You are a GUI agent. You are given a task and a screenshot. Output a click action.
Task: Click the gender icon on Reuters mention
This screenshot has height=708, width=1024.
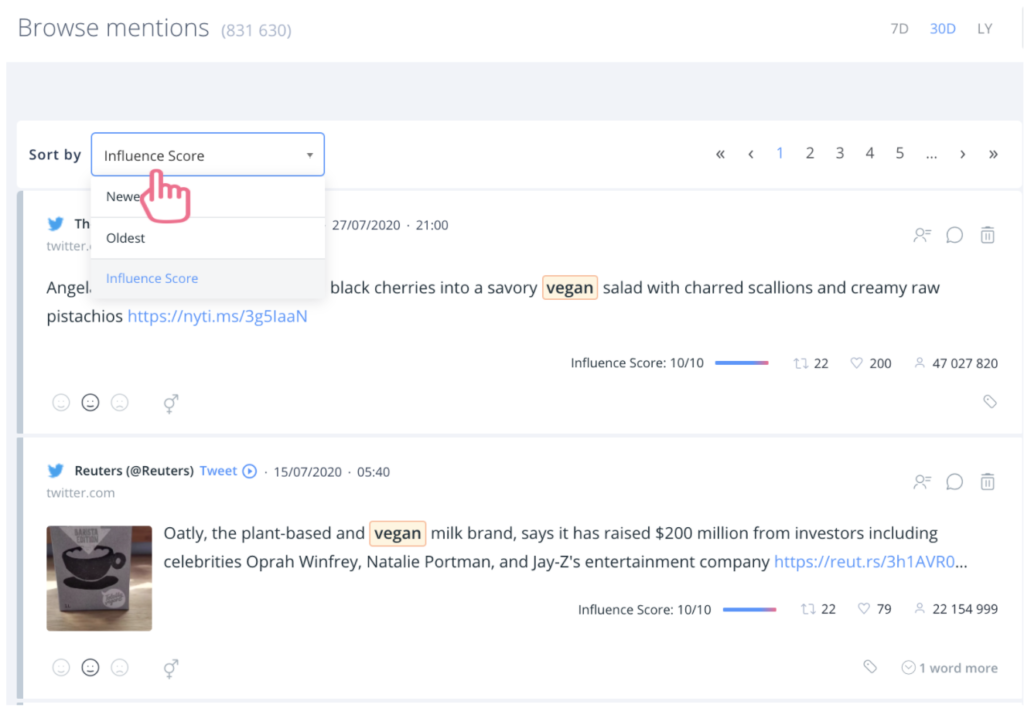(x=171, y=667)
